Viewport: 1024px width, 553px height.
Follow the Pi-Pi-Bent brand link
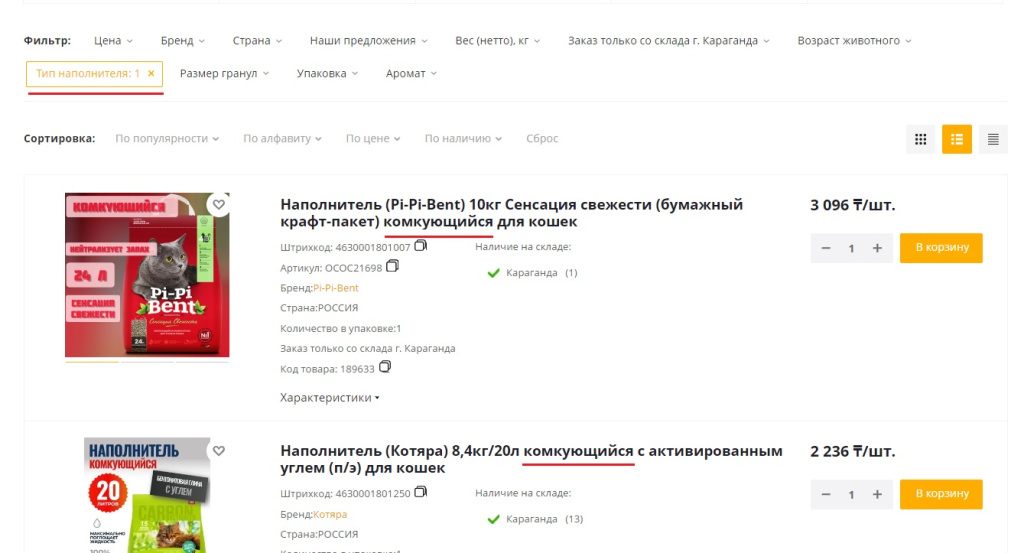[336, 288]
